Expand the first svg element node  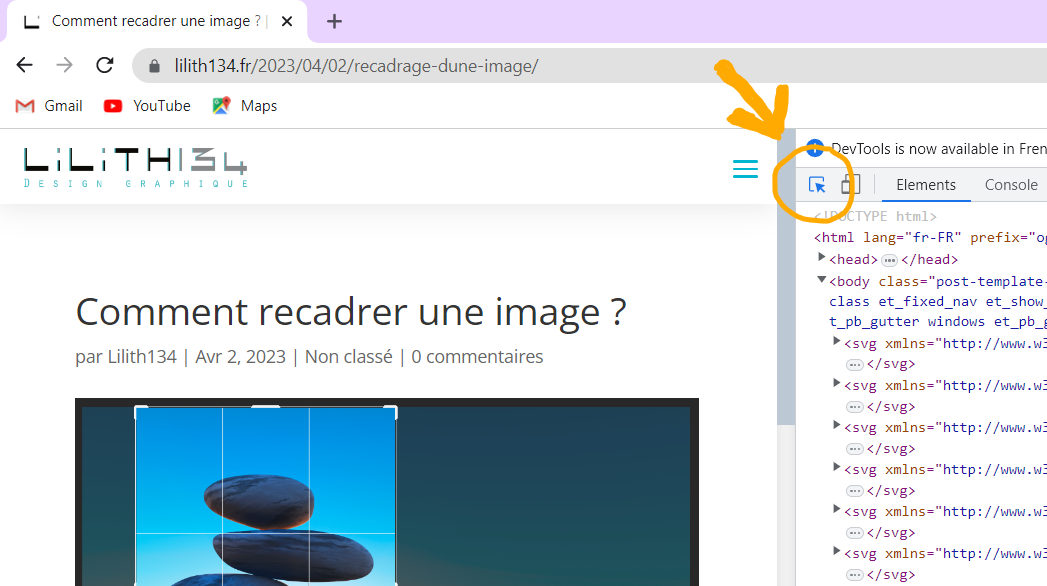[x=838, y=343]
